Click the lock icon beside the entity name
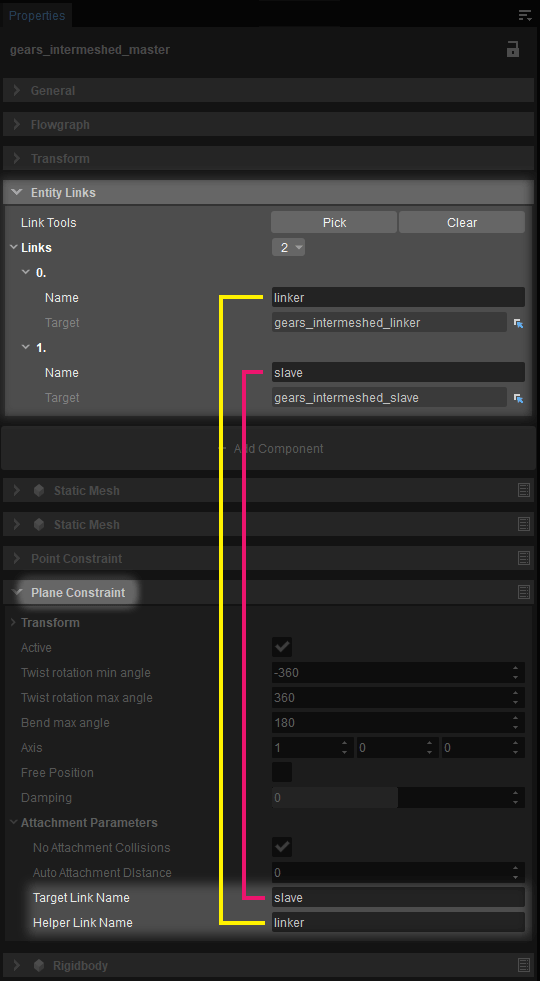The width and height of the screenshot is (540, 981). (x=513, y=49)
